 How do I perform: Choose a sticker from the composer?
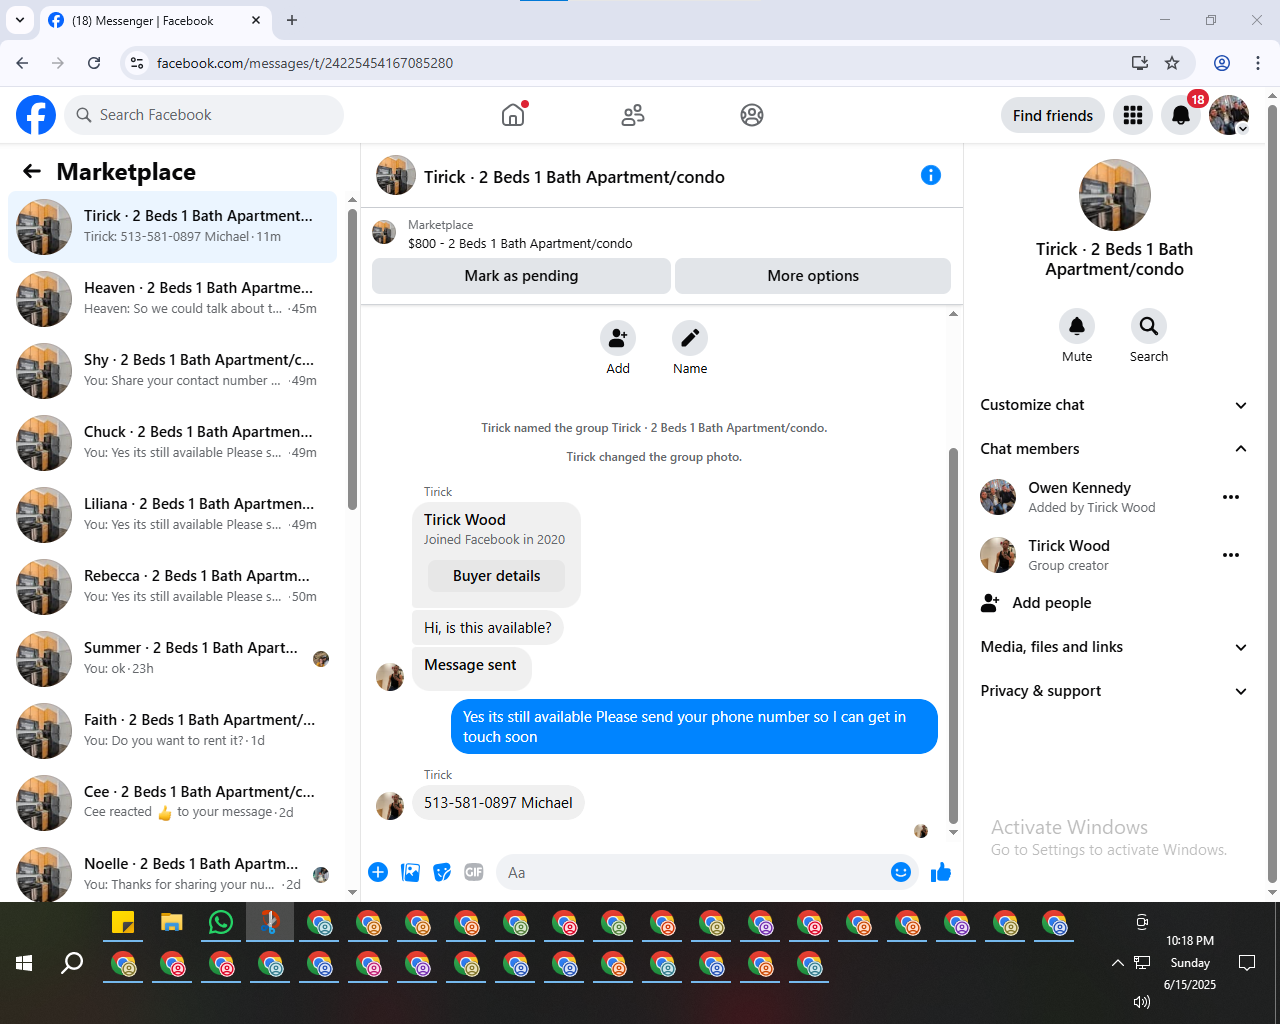(x=442, y=872)
